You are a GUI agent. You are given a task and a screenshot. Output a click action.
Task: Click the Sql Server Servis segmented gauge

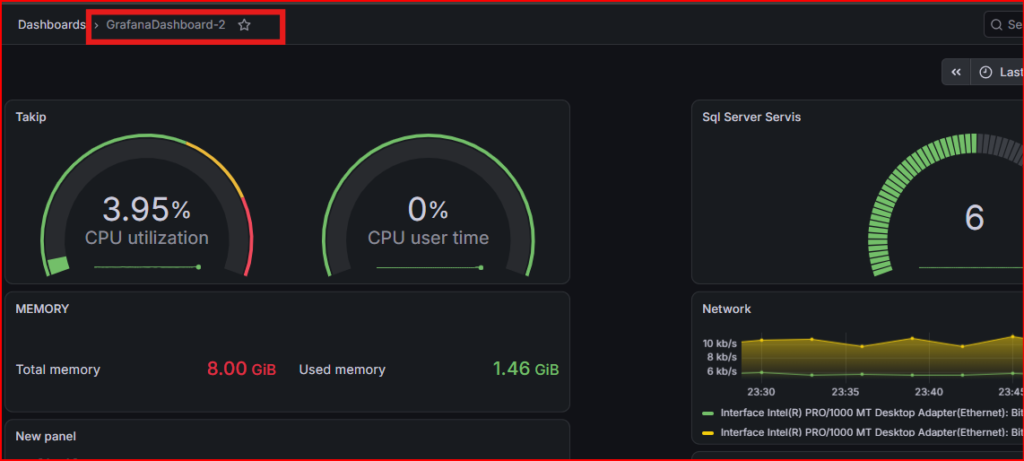pyautogui.click(x=947, y=204)
